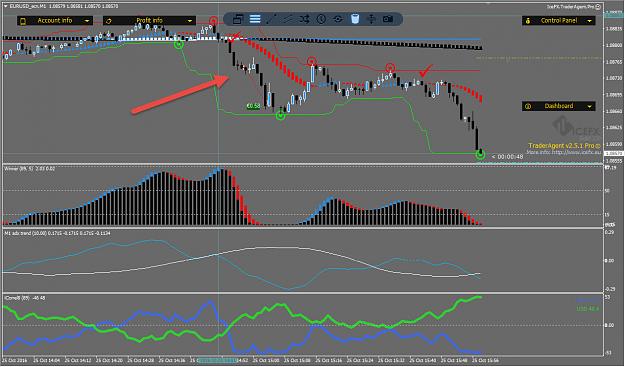Open the More info icefx.eu link
This screenshot has height=367, width=625.
[564, 152]
